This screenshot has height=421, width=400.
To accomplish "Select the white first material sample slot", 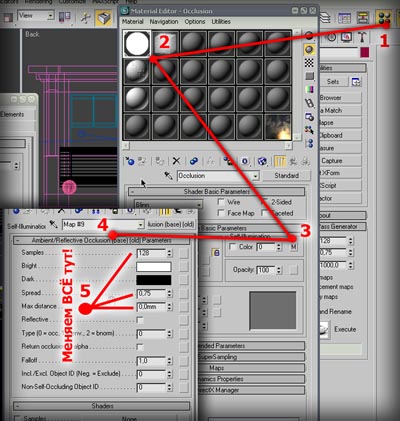I will (137, 44).
